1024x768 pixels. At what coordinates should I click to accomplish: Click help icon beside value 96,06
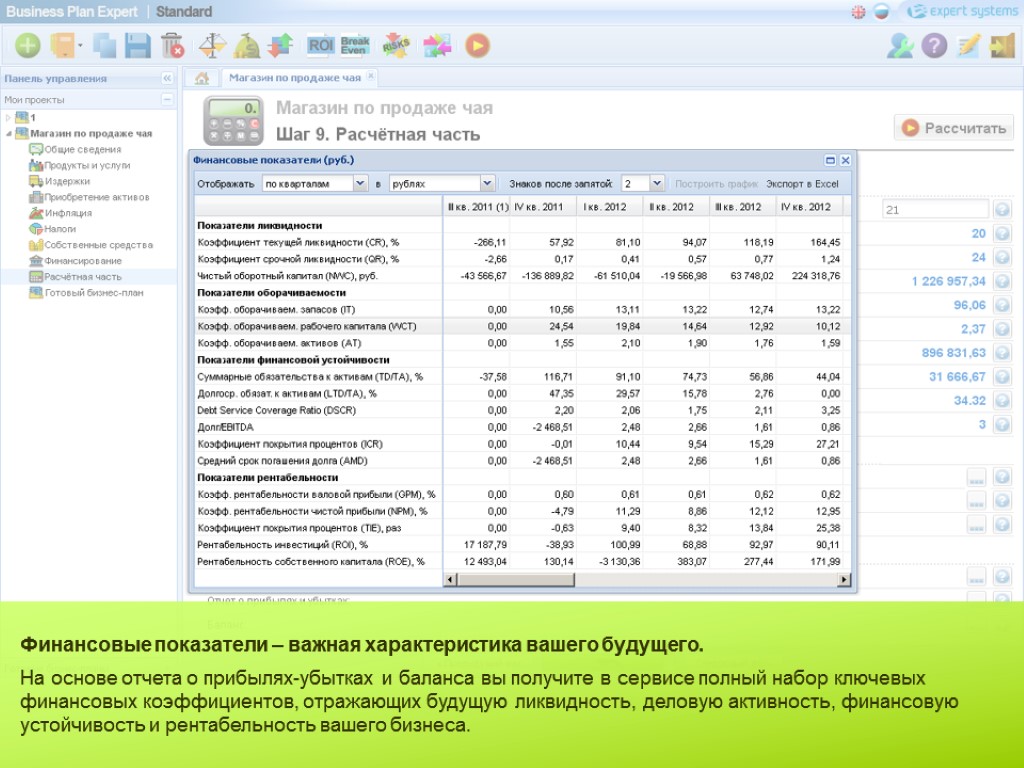[x=1002, y=305]
